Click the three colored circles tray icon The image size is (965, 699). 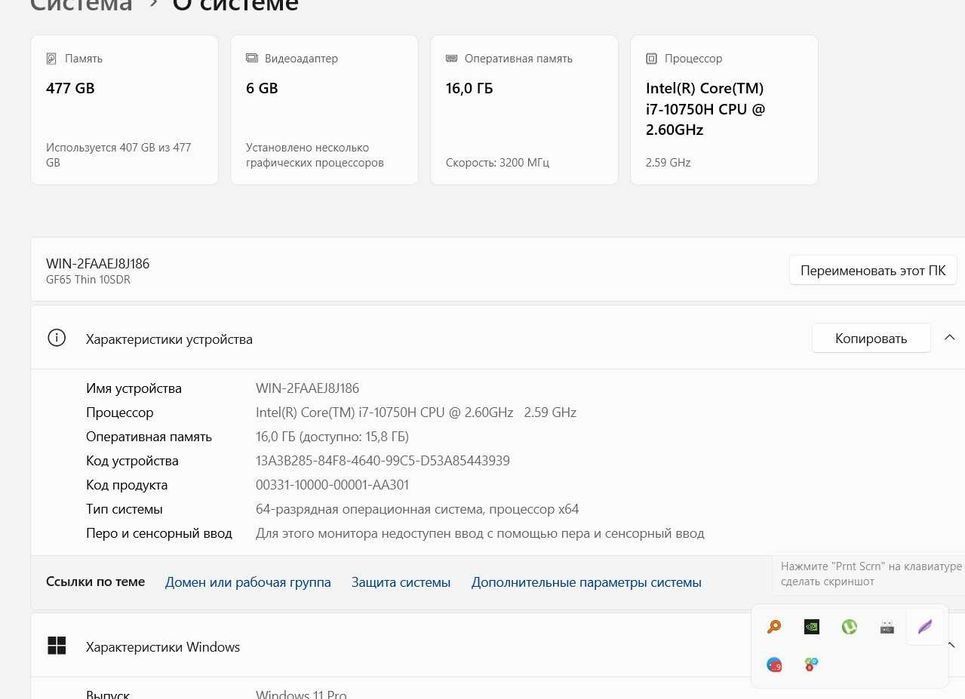(x=812, y=665)
